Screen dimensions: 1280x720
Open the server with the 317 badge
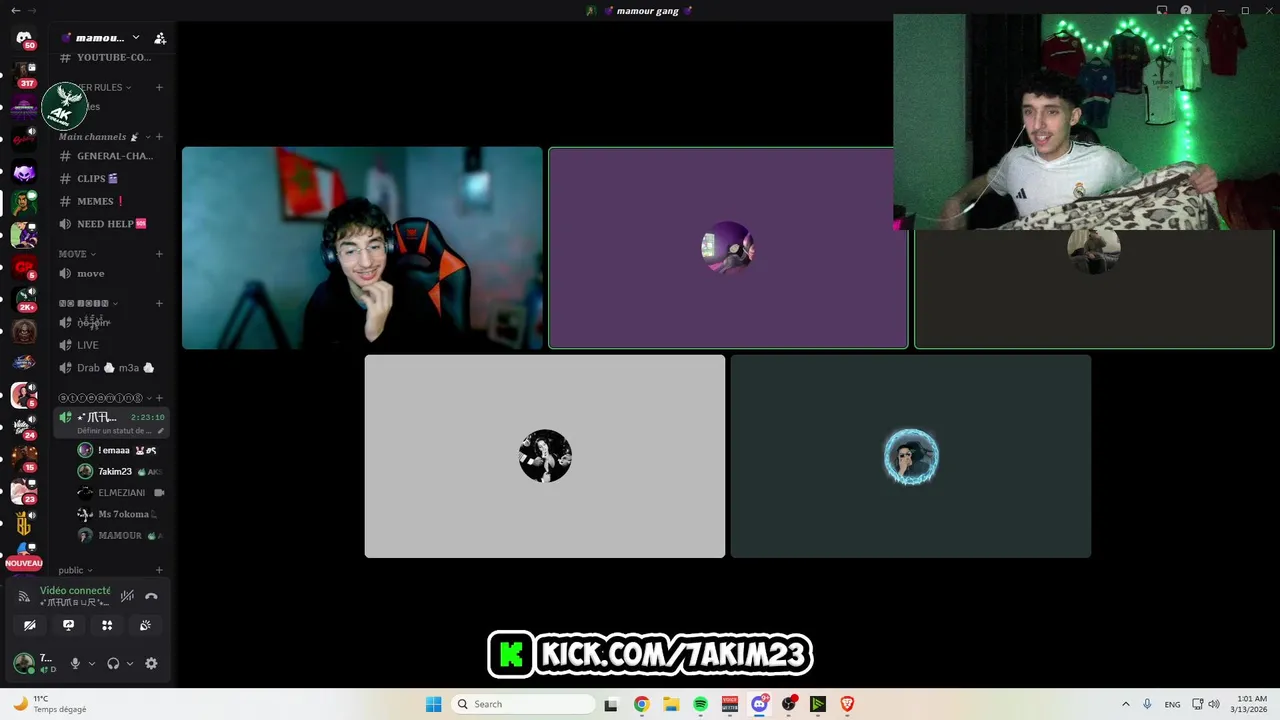pos(24,73)
